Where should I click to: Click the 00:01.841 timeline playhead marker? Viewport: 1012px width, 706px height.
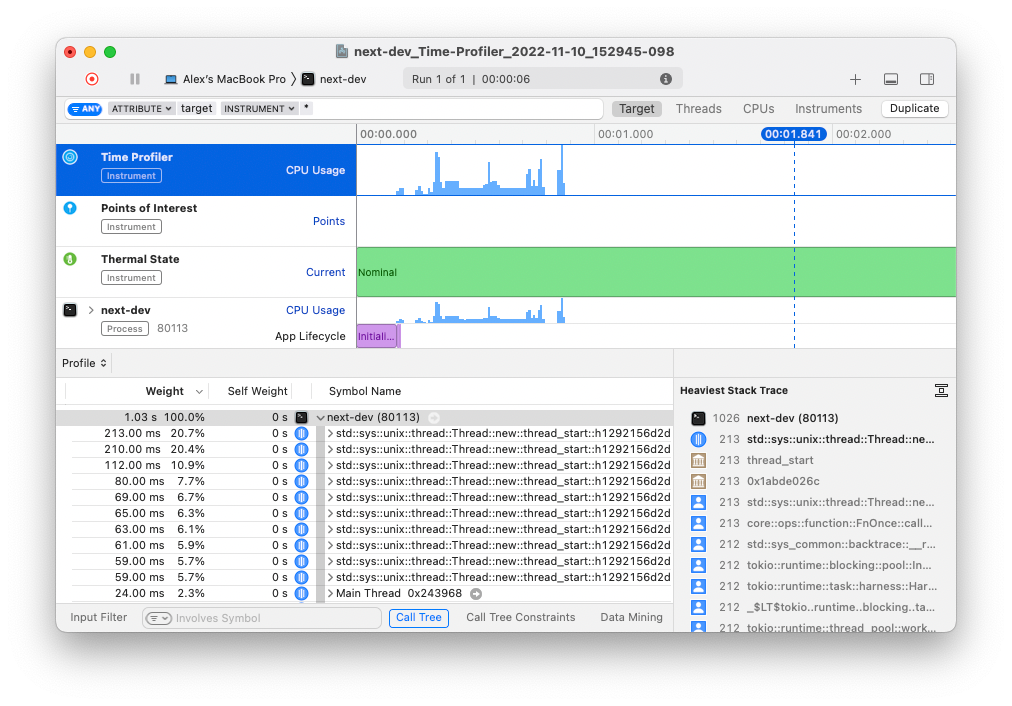click(x=793, y=134)
